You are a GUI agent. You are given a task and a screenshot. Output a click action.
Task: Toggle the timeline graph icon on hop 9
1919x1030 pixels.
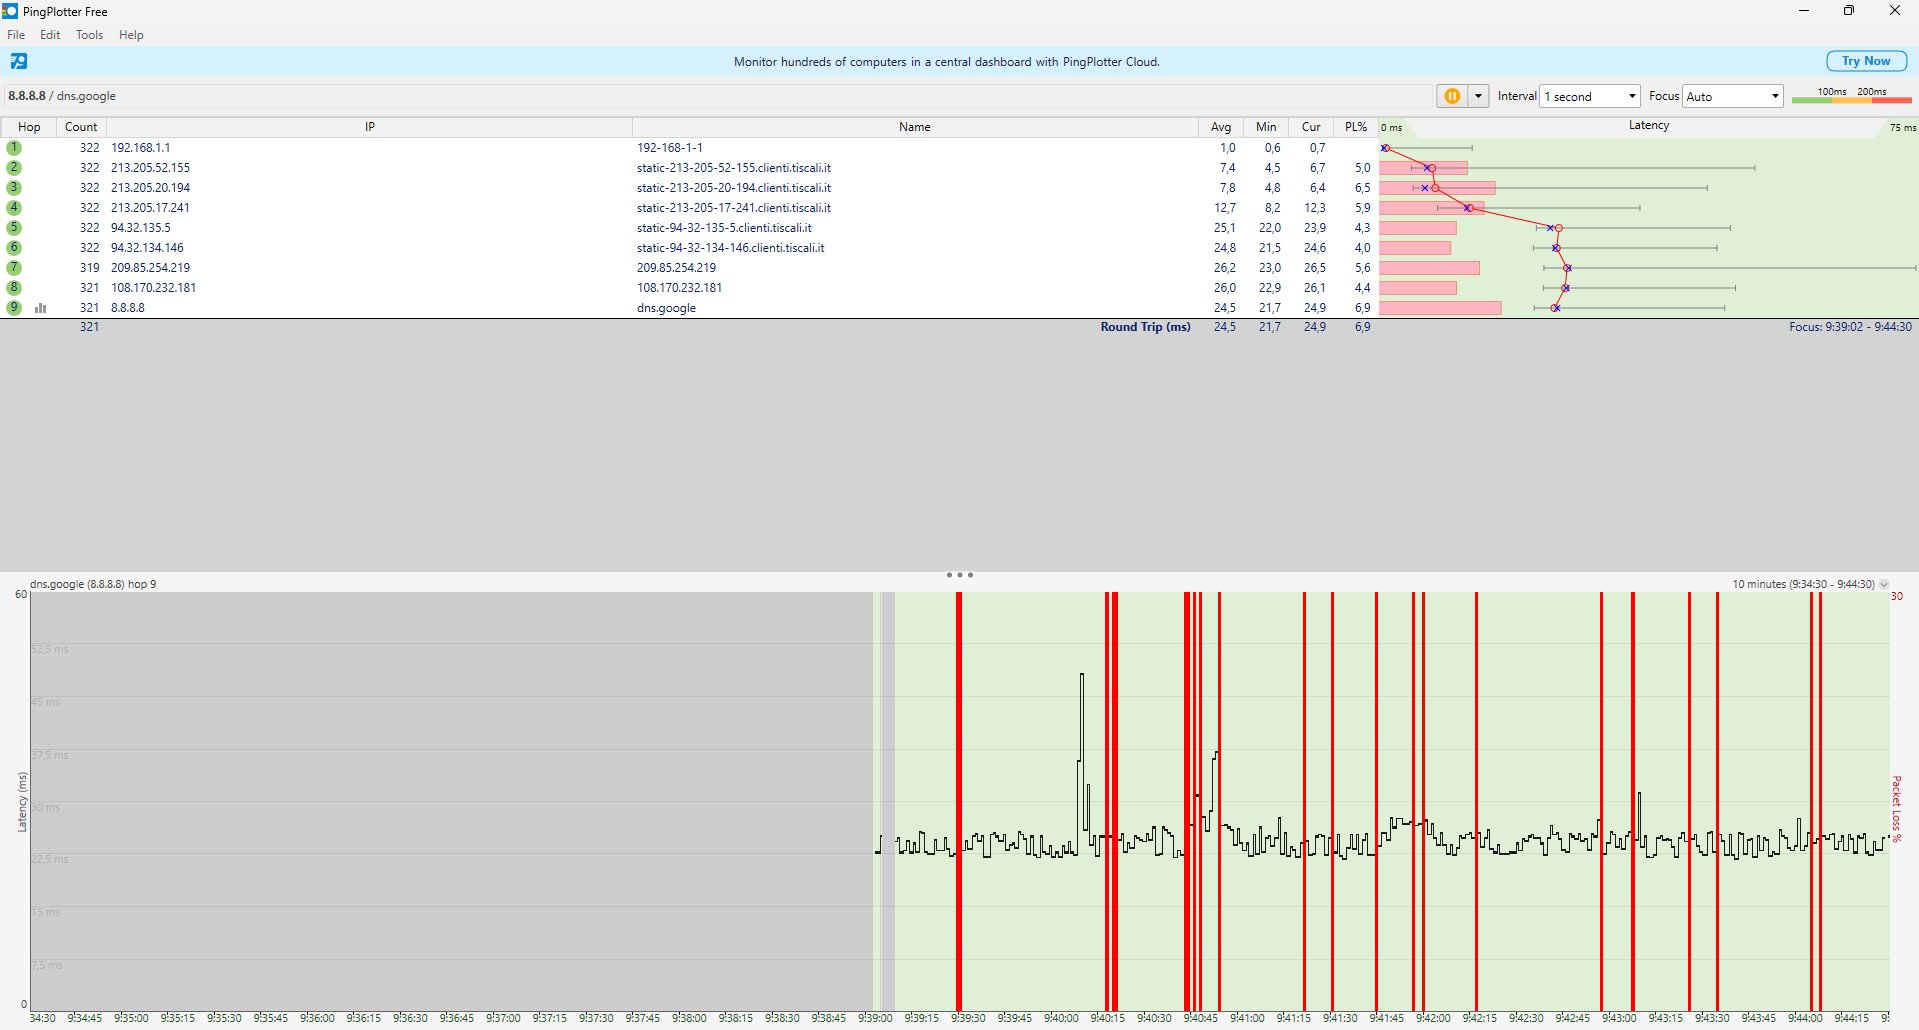41,308
